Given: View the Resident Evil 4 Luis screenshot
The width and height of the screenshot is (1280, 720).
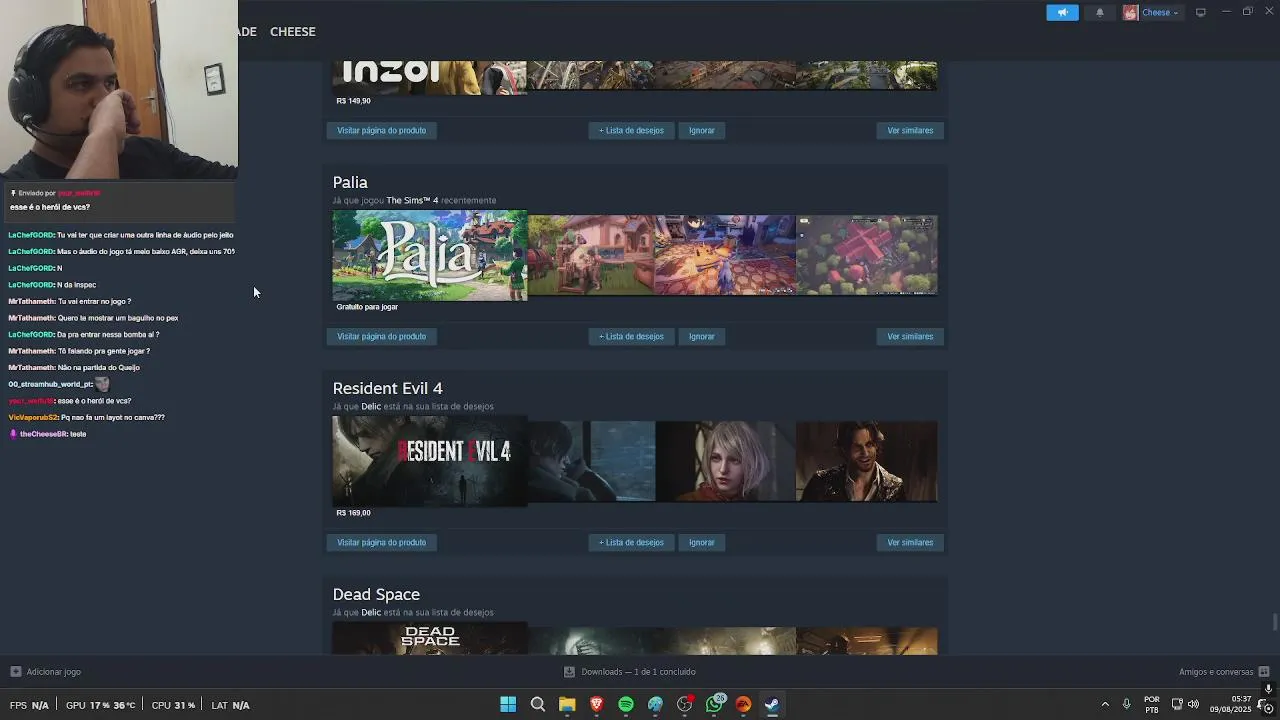Looking at the screenshot, I should pos(866,461).
